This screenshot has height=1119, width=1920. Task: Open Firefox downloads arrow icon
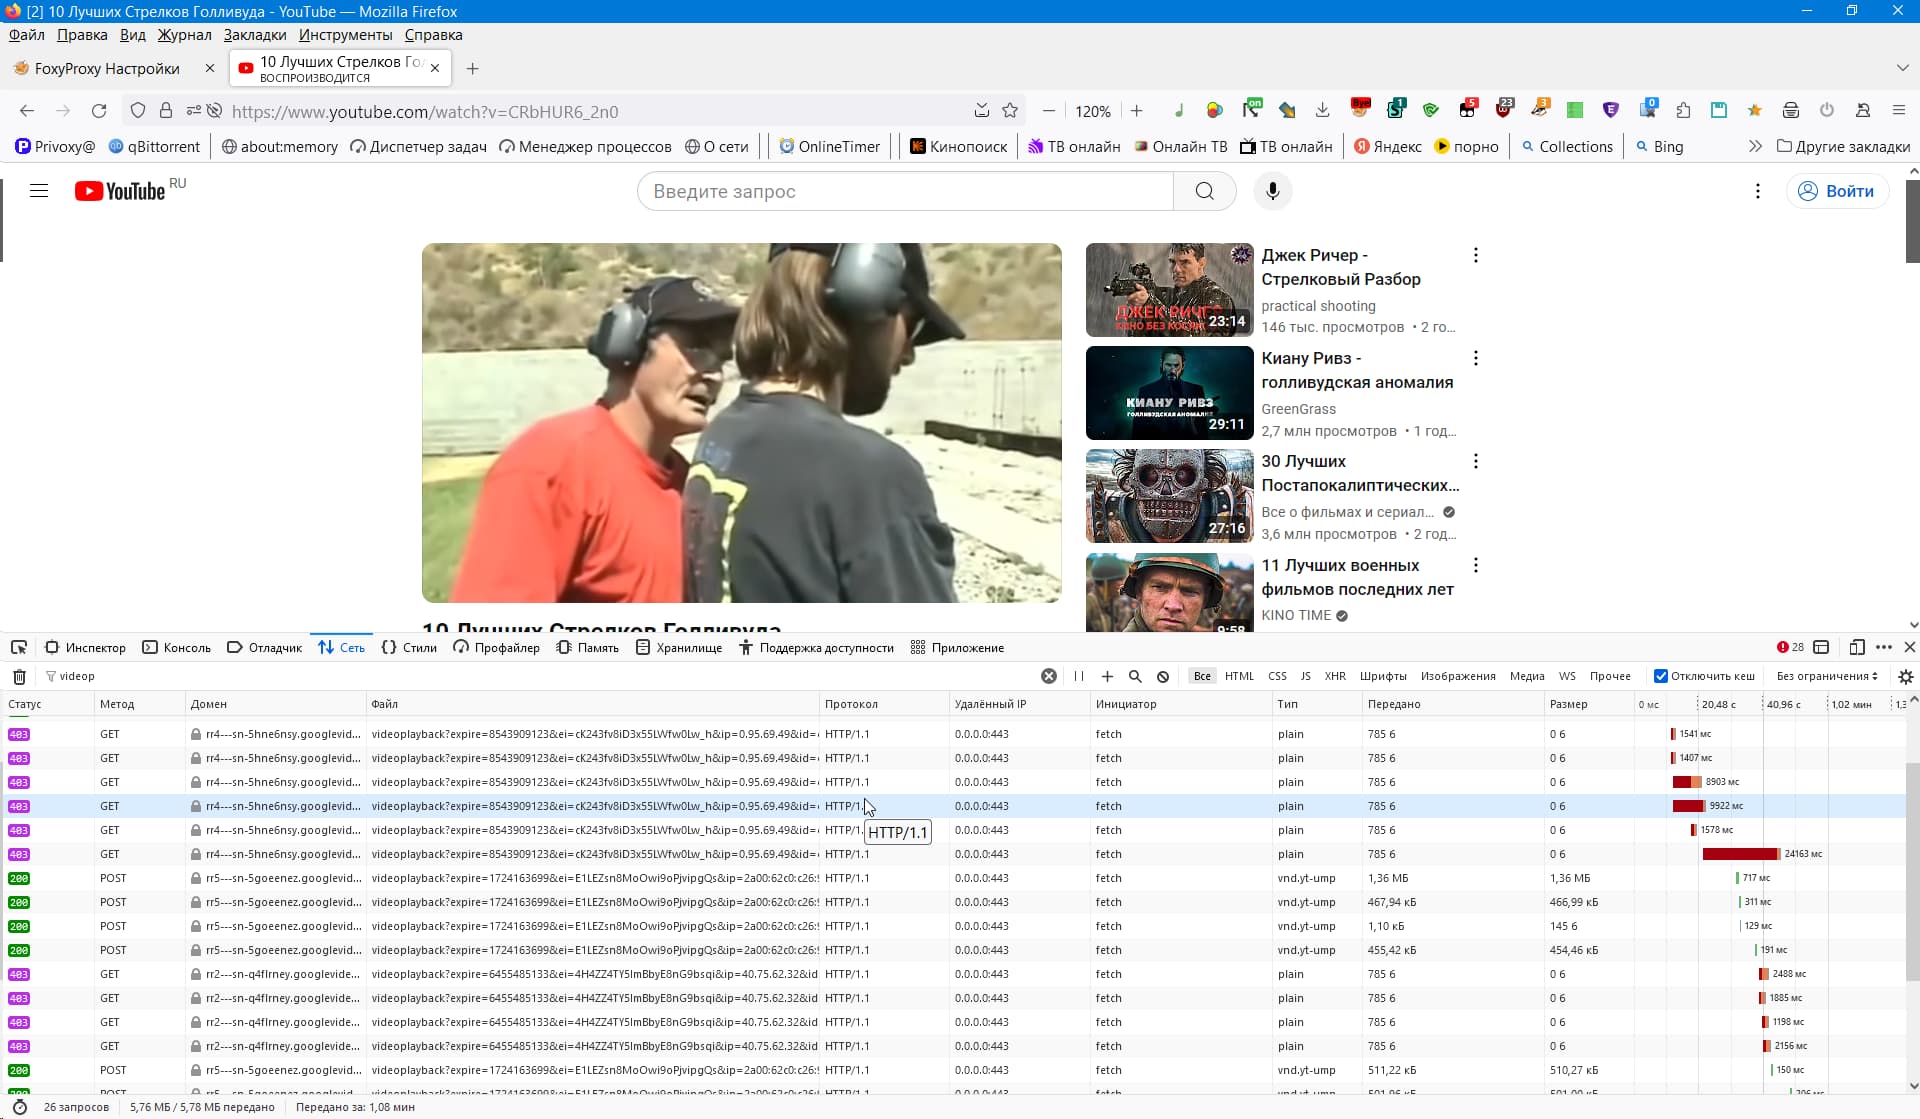1322,110
